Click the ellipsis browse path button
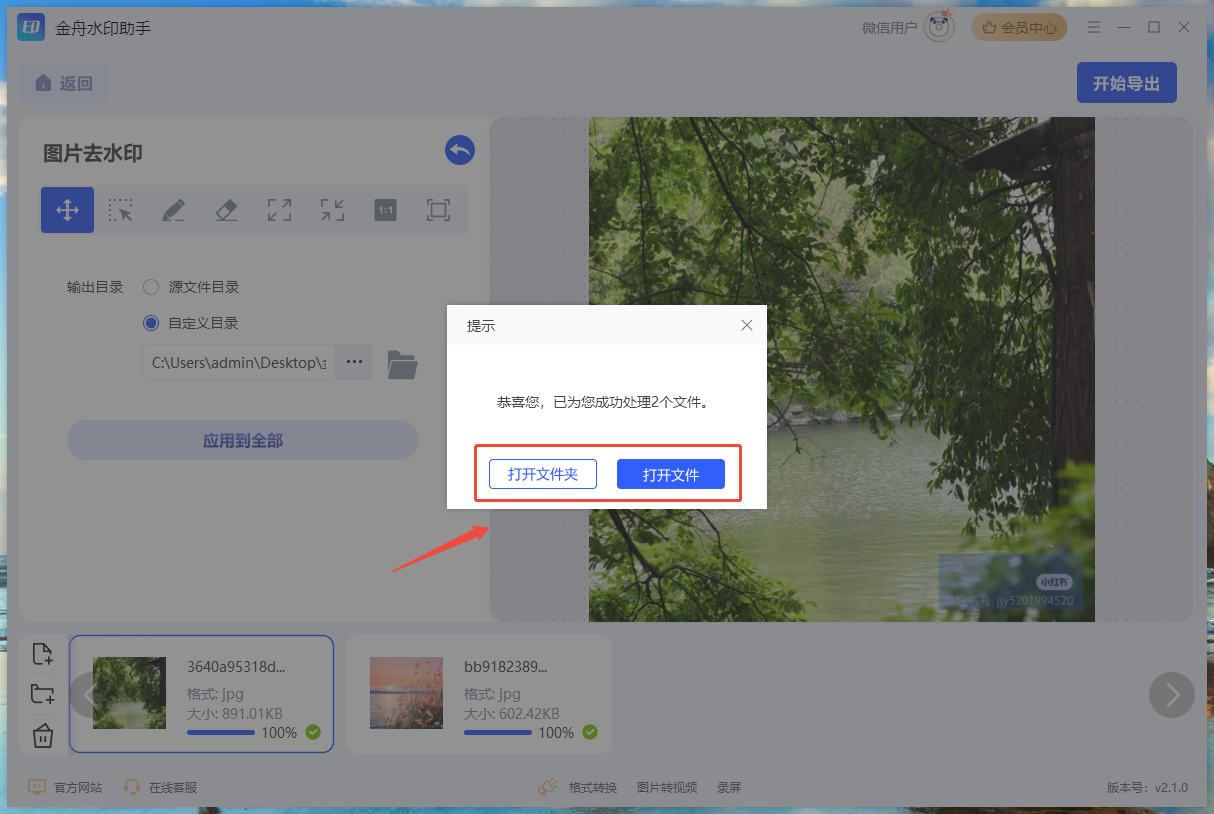1214x814 pixels. (x=354, y=362)
